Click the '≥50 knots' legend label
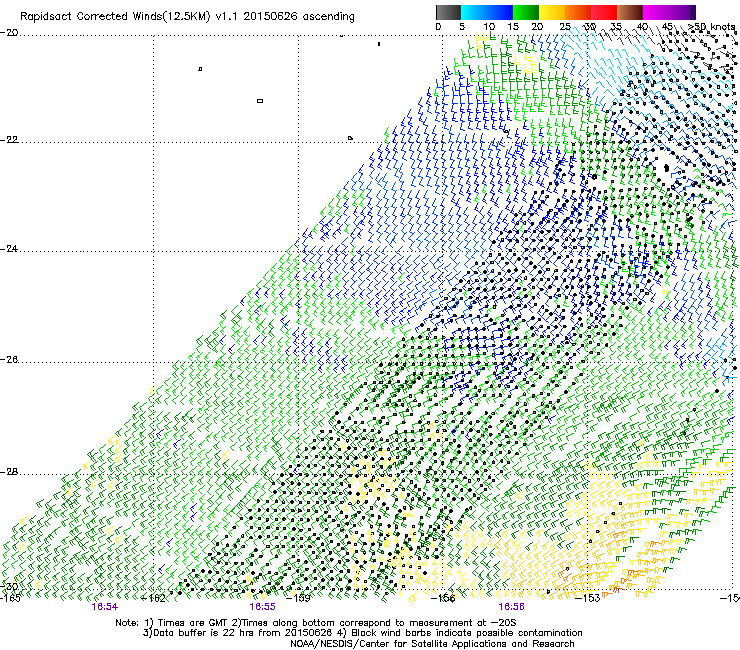The image size is (740, 650). (x=711, y=27)
